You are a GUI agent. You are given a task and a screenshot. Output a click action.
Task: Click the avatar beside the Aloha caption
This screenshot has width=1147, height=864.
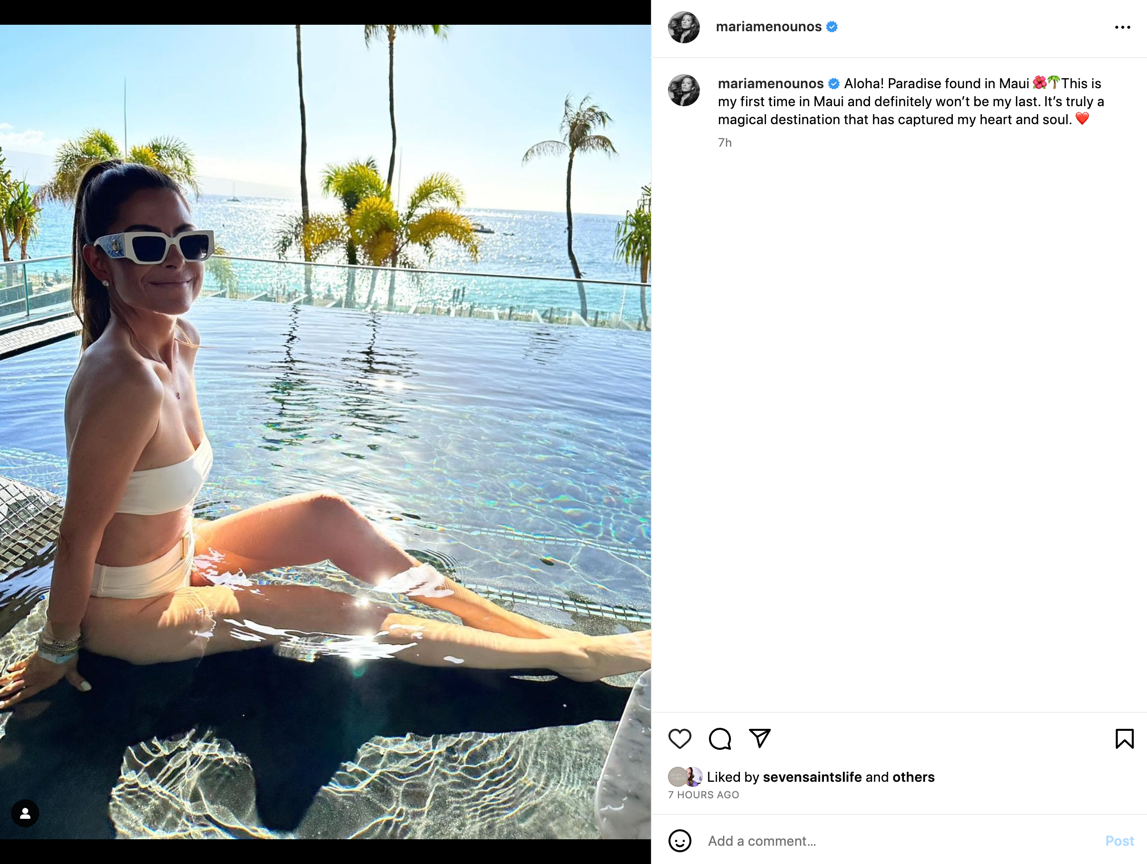click(684, 90)
